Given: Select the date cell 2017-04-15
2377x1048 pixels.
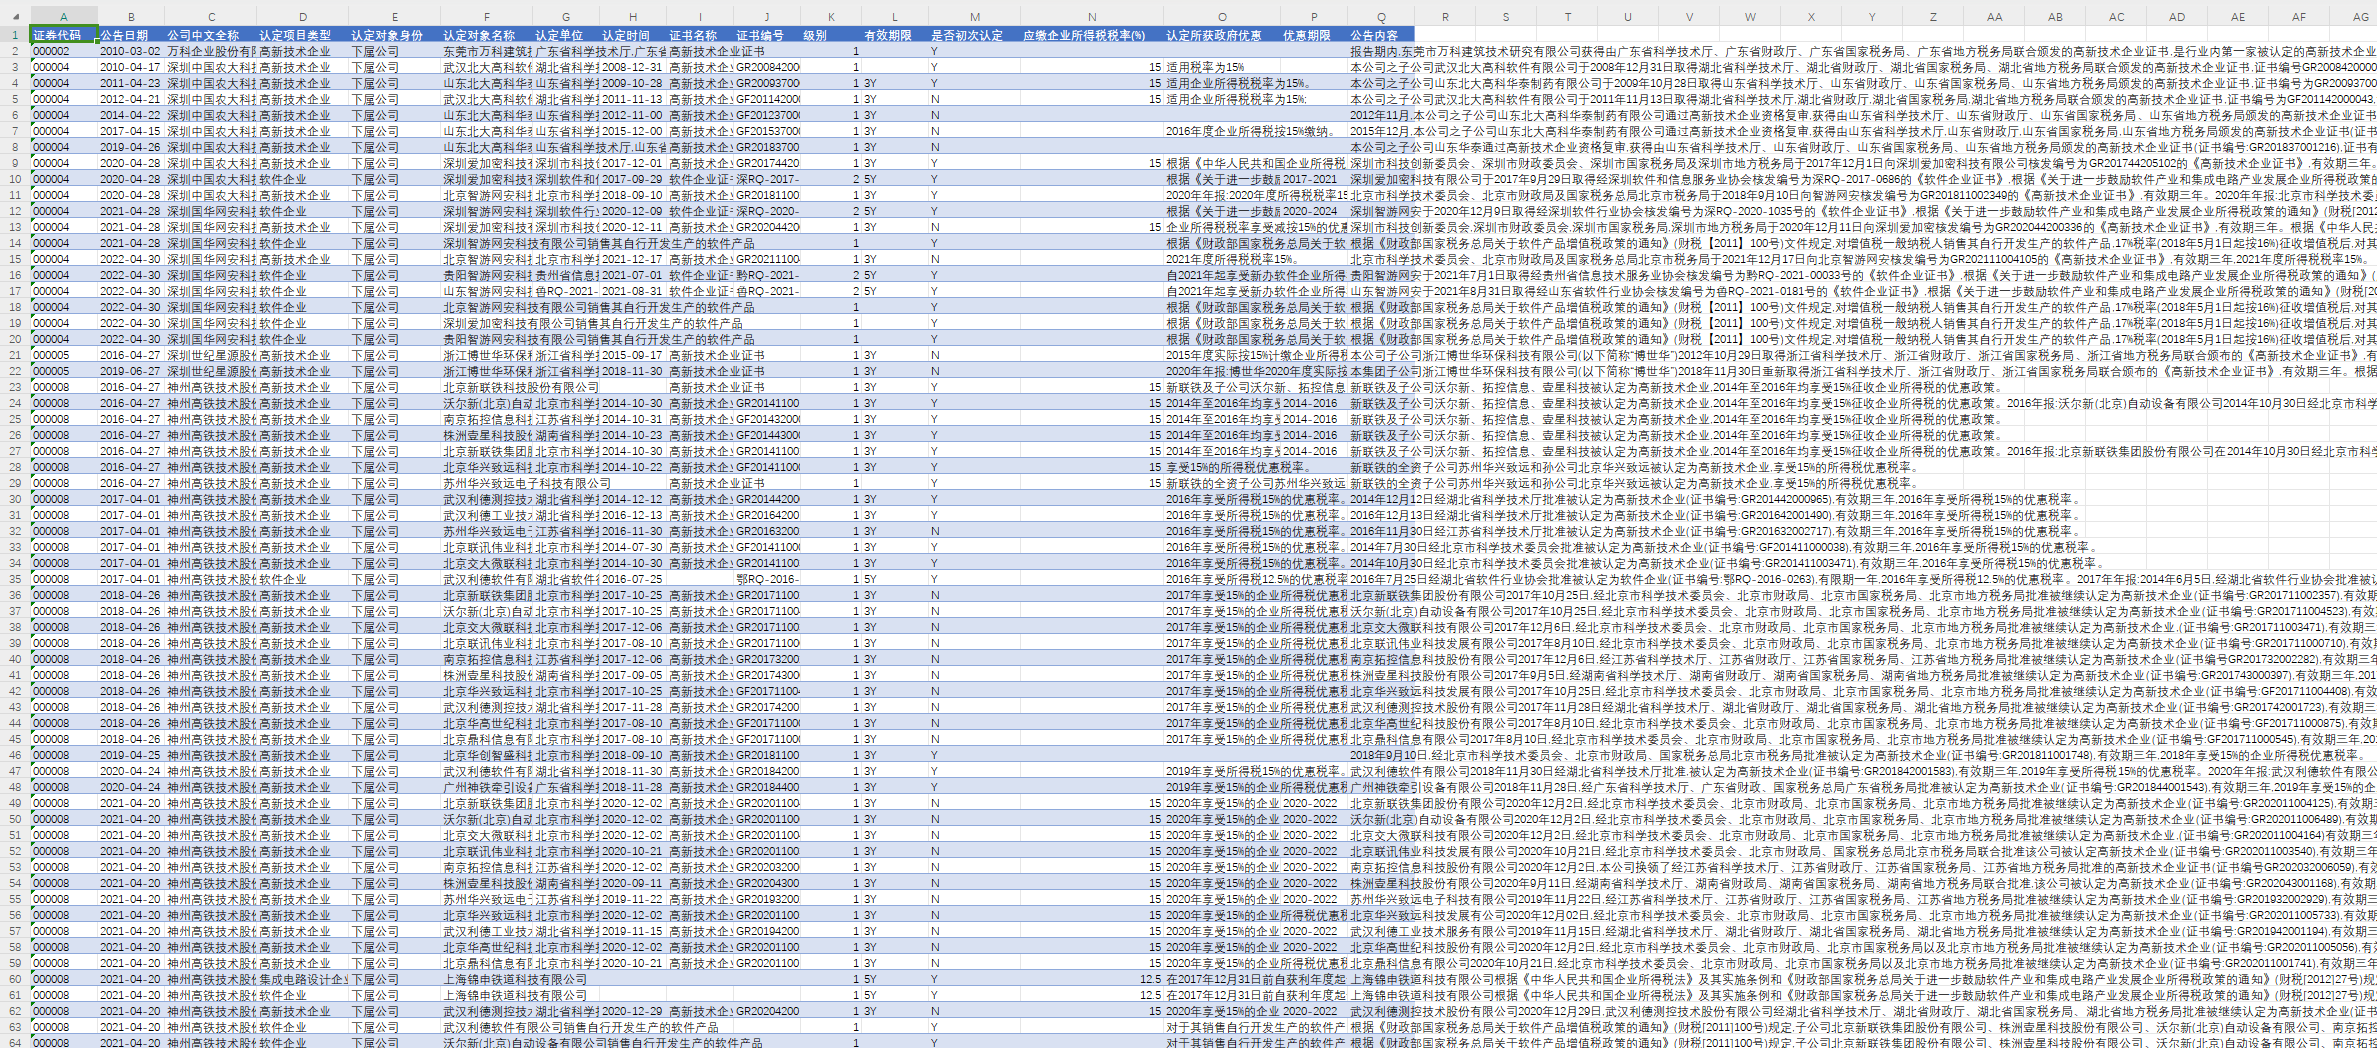Looking at the screenshot, I should [x=131, y=131].
